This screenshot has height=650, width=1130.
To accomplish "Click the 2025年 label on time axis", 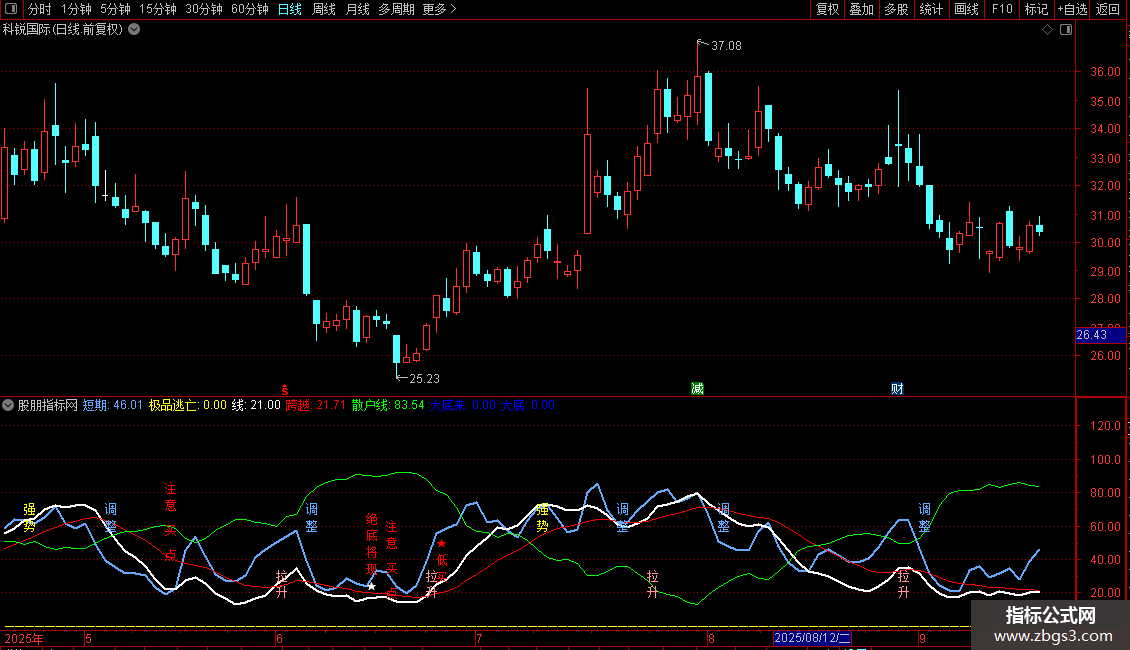I will click(24, 638).
